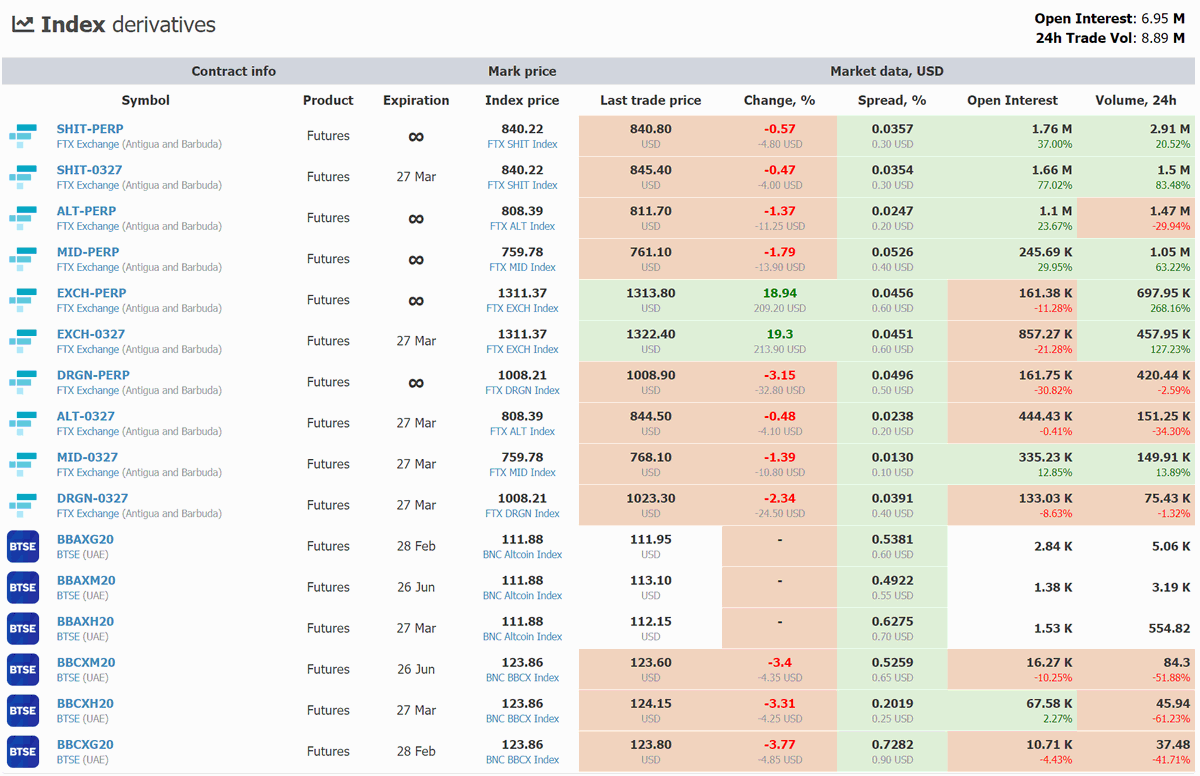The width and height of the screenshot is (1200, 776).
Task: Click the 19.3 change value for EXCH-0327
Action: (x=780, y=334)
